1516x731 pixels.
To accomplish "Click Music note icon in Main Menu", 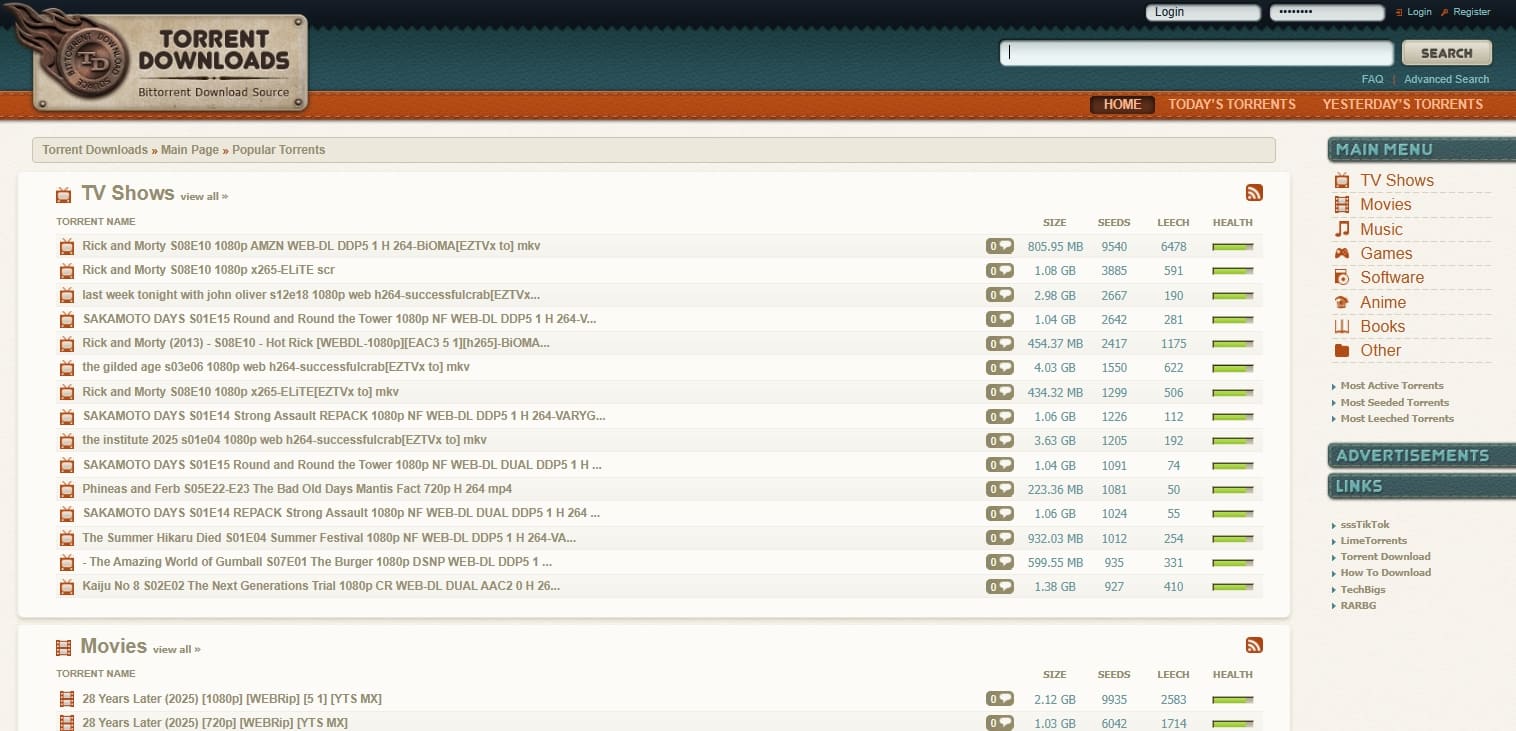I will [x=1342, y=229].
